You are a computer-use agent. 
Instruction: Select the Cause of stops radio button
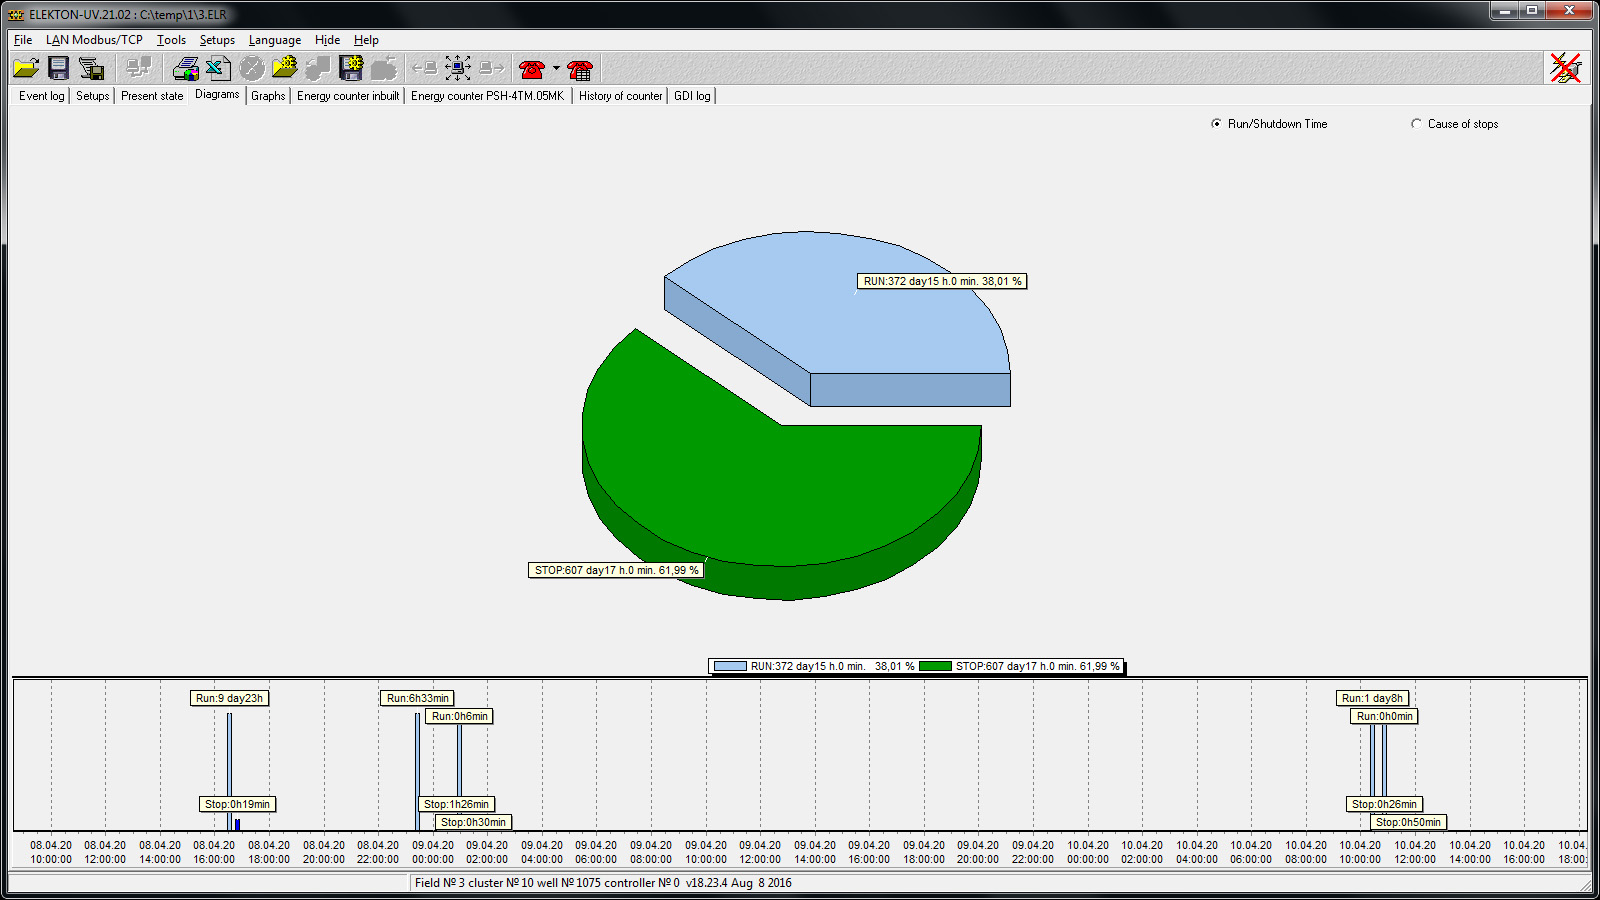1416,124
